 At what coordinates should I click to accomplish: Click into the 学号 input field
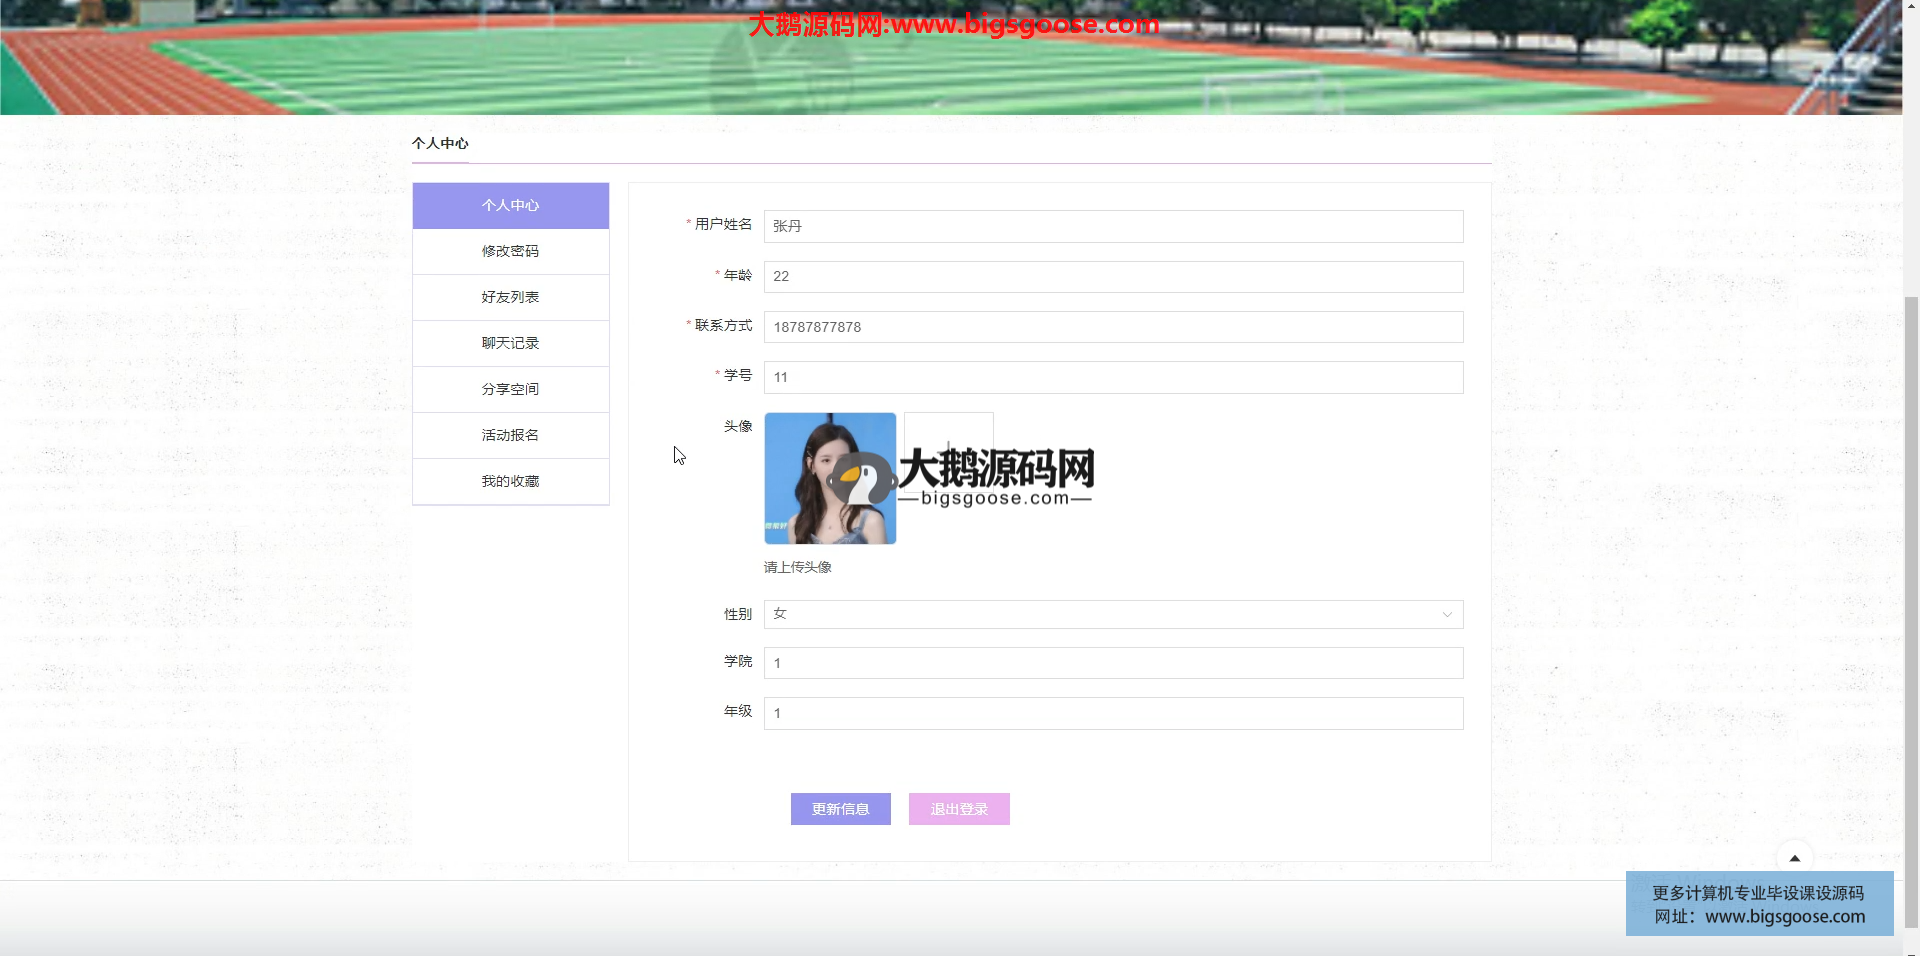pyautogui.click(x=1112, y=378)
